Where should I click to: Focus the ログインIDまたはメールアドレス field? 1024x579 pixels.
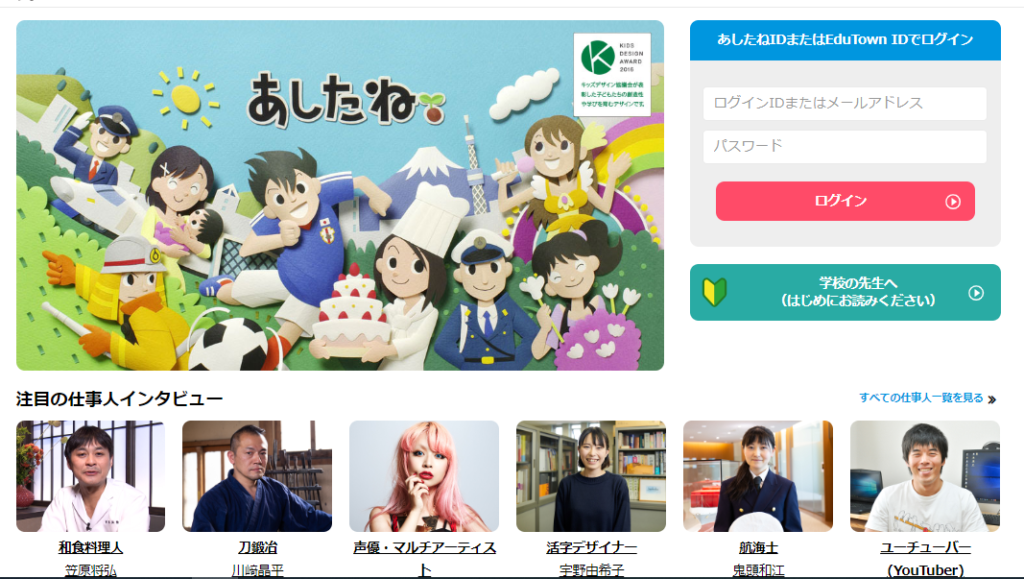point(844,103)
